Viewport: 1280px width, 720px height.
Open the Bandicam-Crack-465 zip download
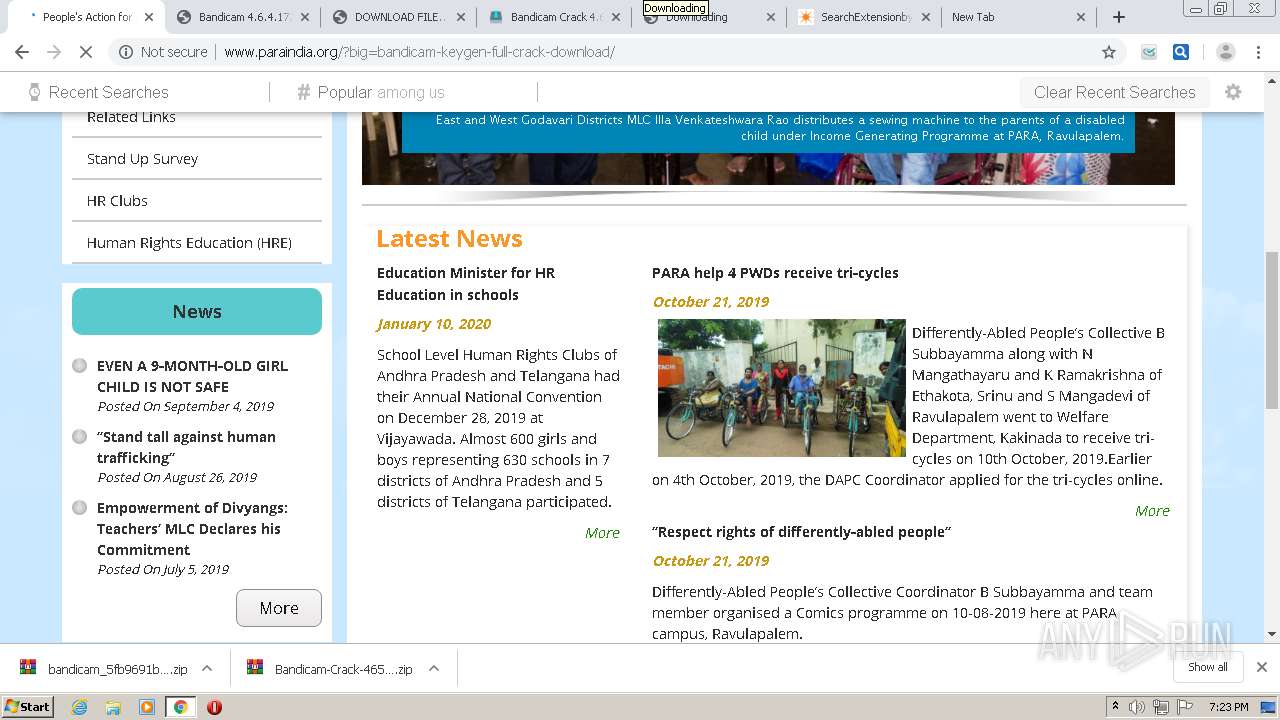pos(330,669)
